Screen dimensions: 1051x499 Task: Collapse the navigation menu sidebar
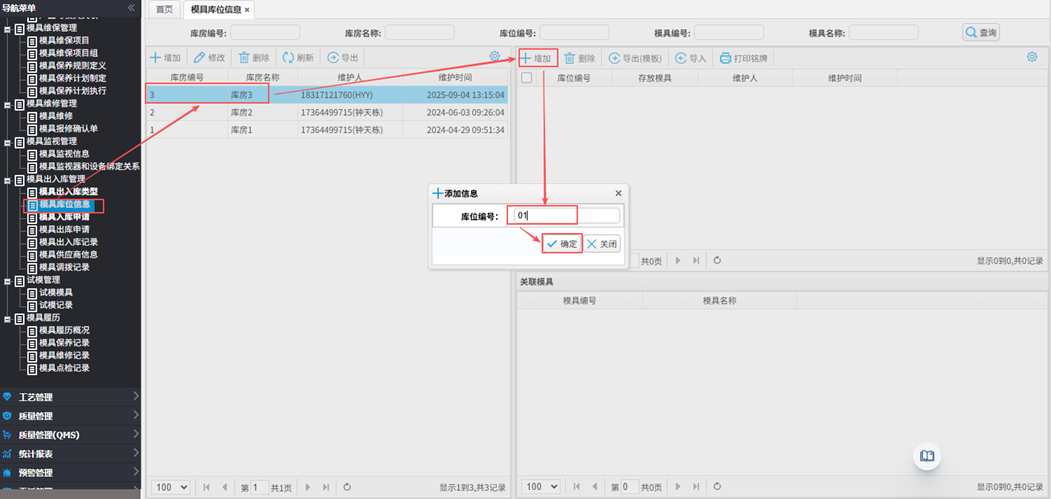131,8
